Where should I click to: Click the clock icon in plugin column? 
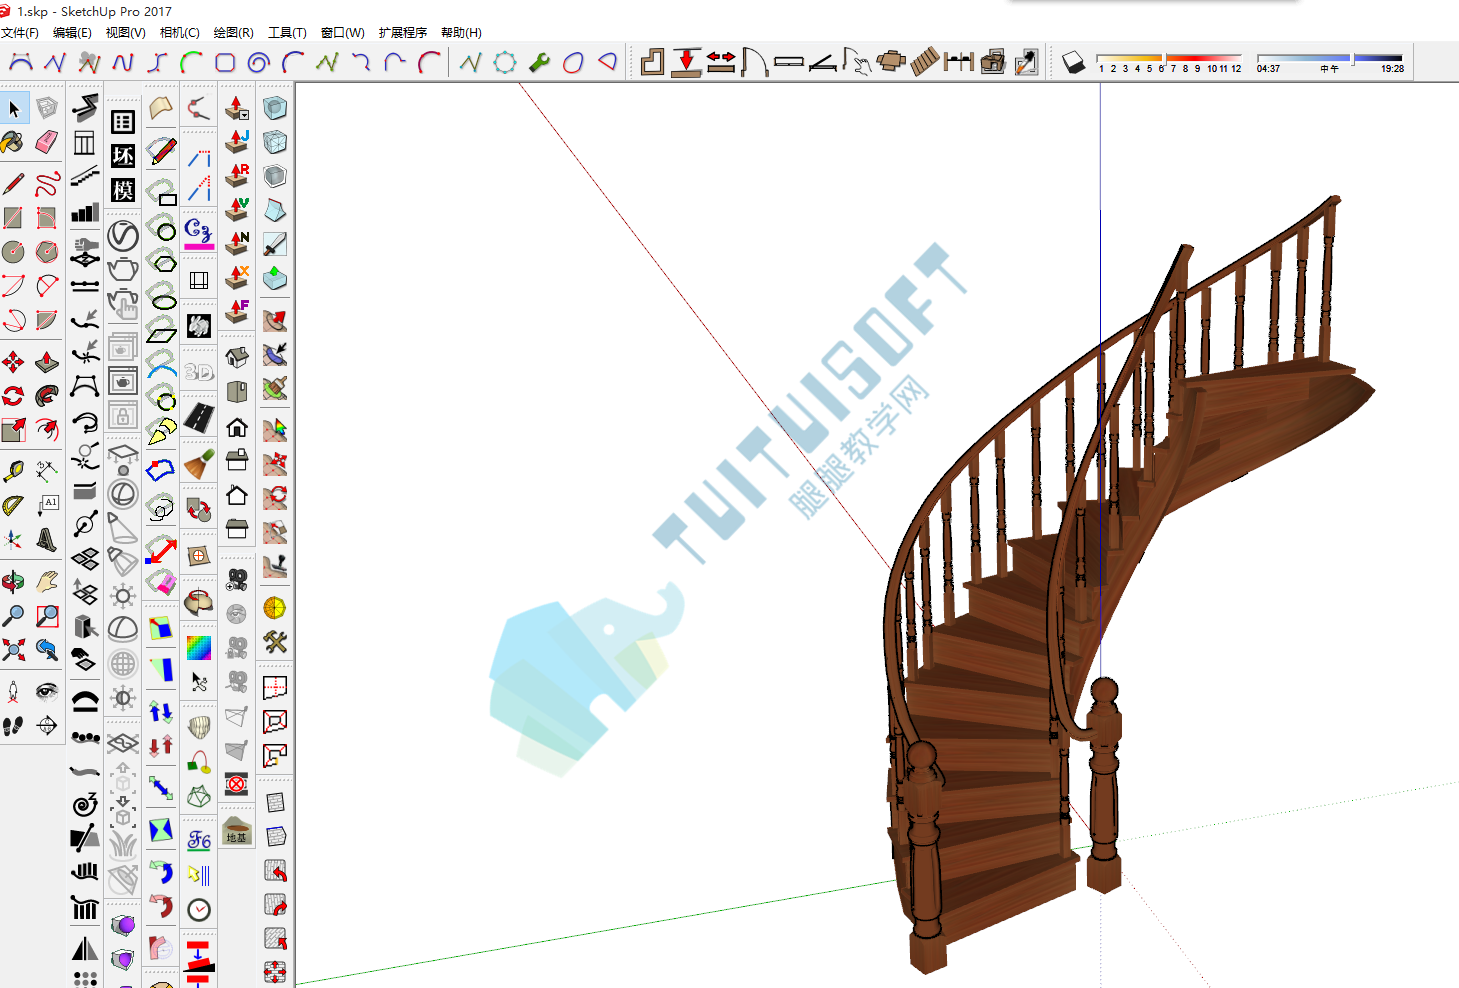pyautogui.click(x=199, y=910)
